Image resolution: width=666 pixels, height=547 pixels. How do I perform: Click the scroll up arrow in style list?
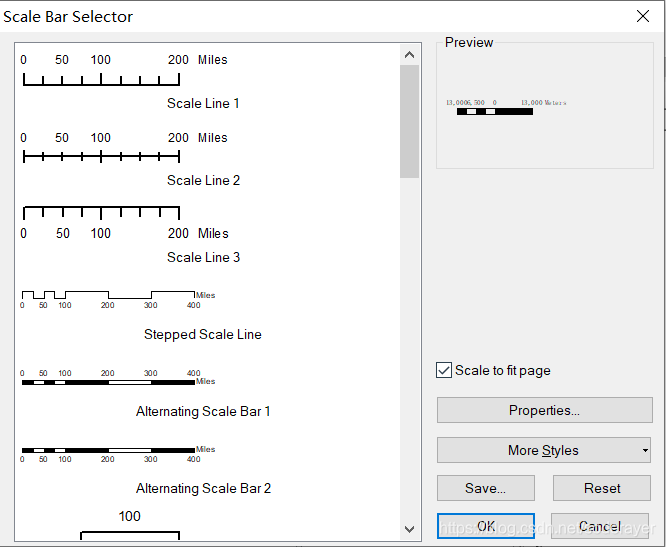[409, 55]
